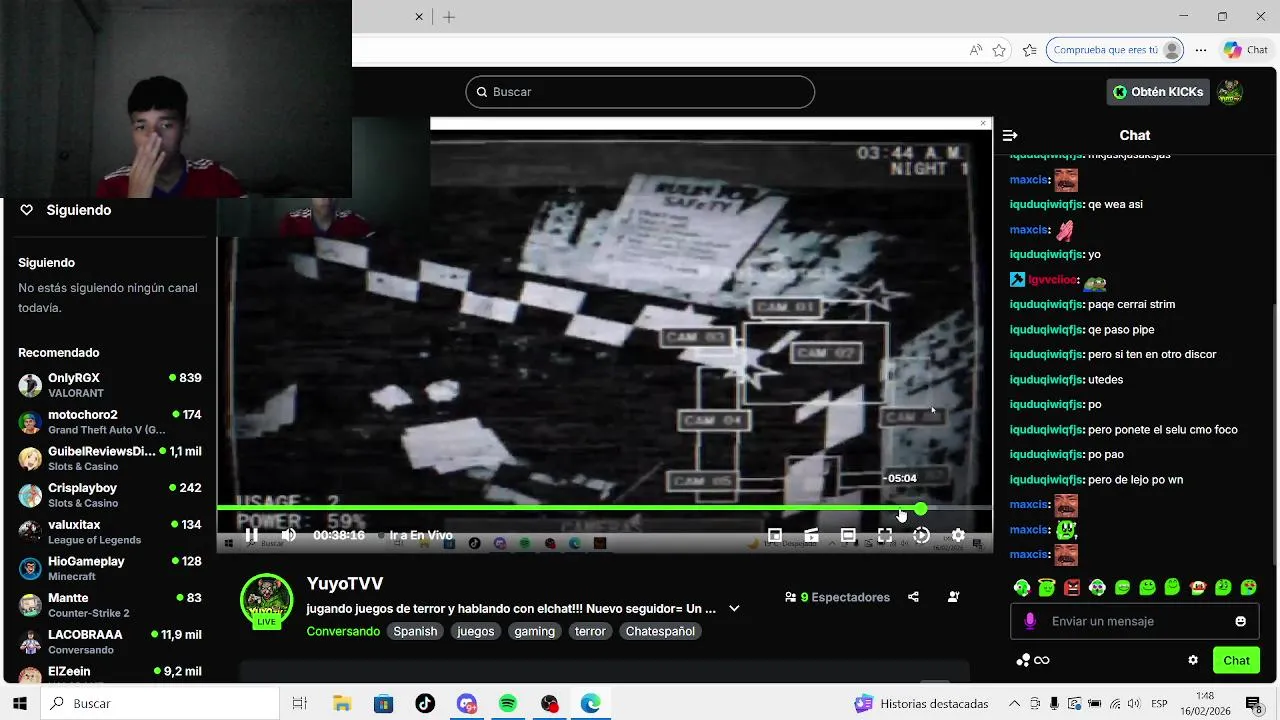Image resolution: width=1280 pixels, height=720 pixels.
Task: Open the user profile avatar menu
Action: 1230,92
